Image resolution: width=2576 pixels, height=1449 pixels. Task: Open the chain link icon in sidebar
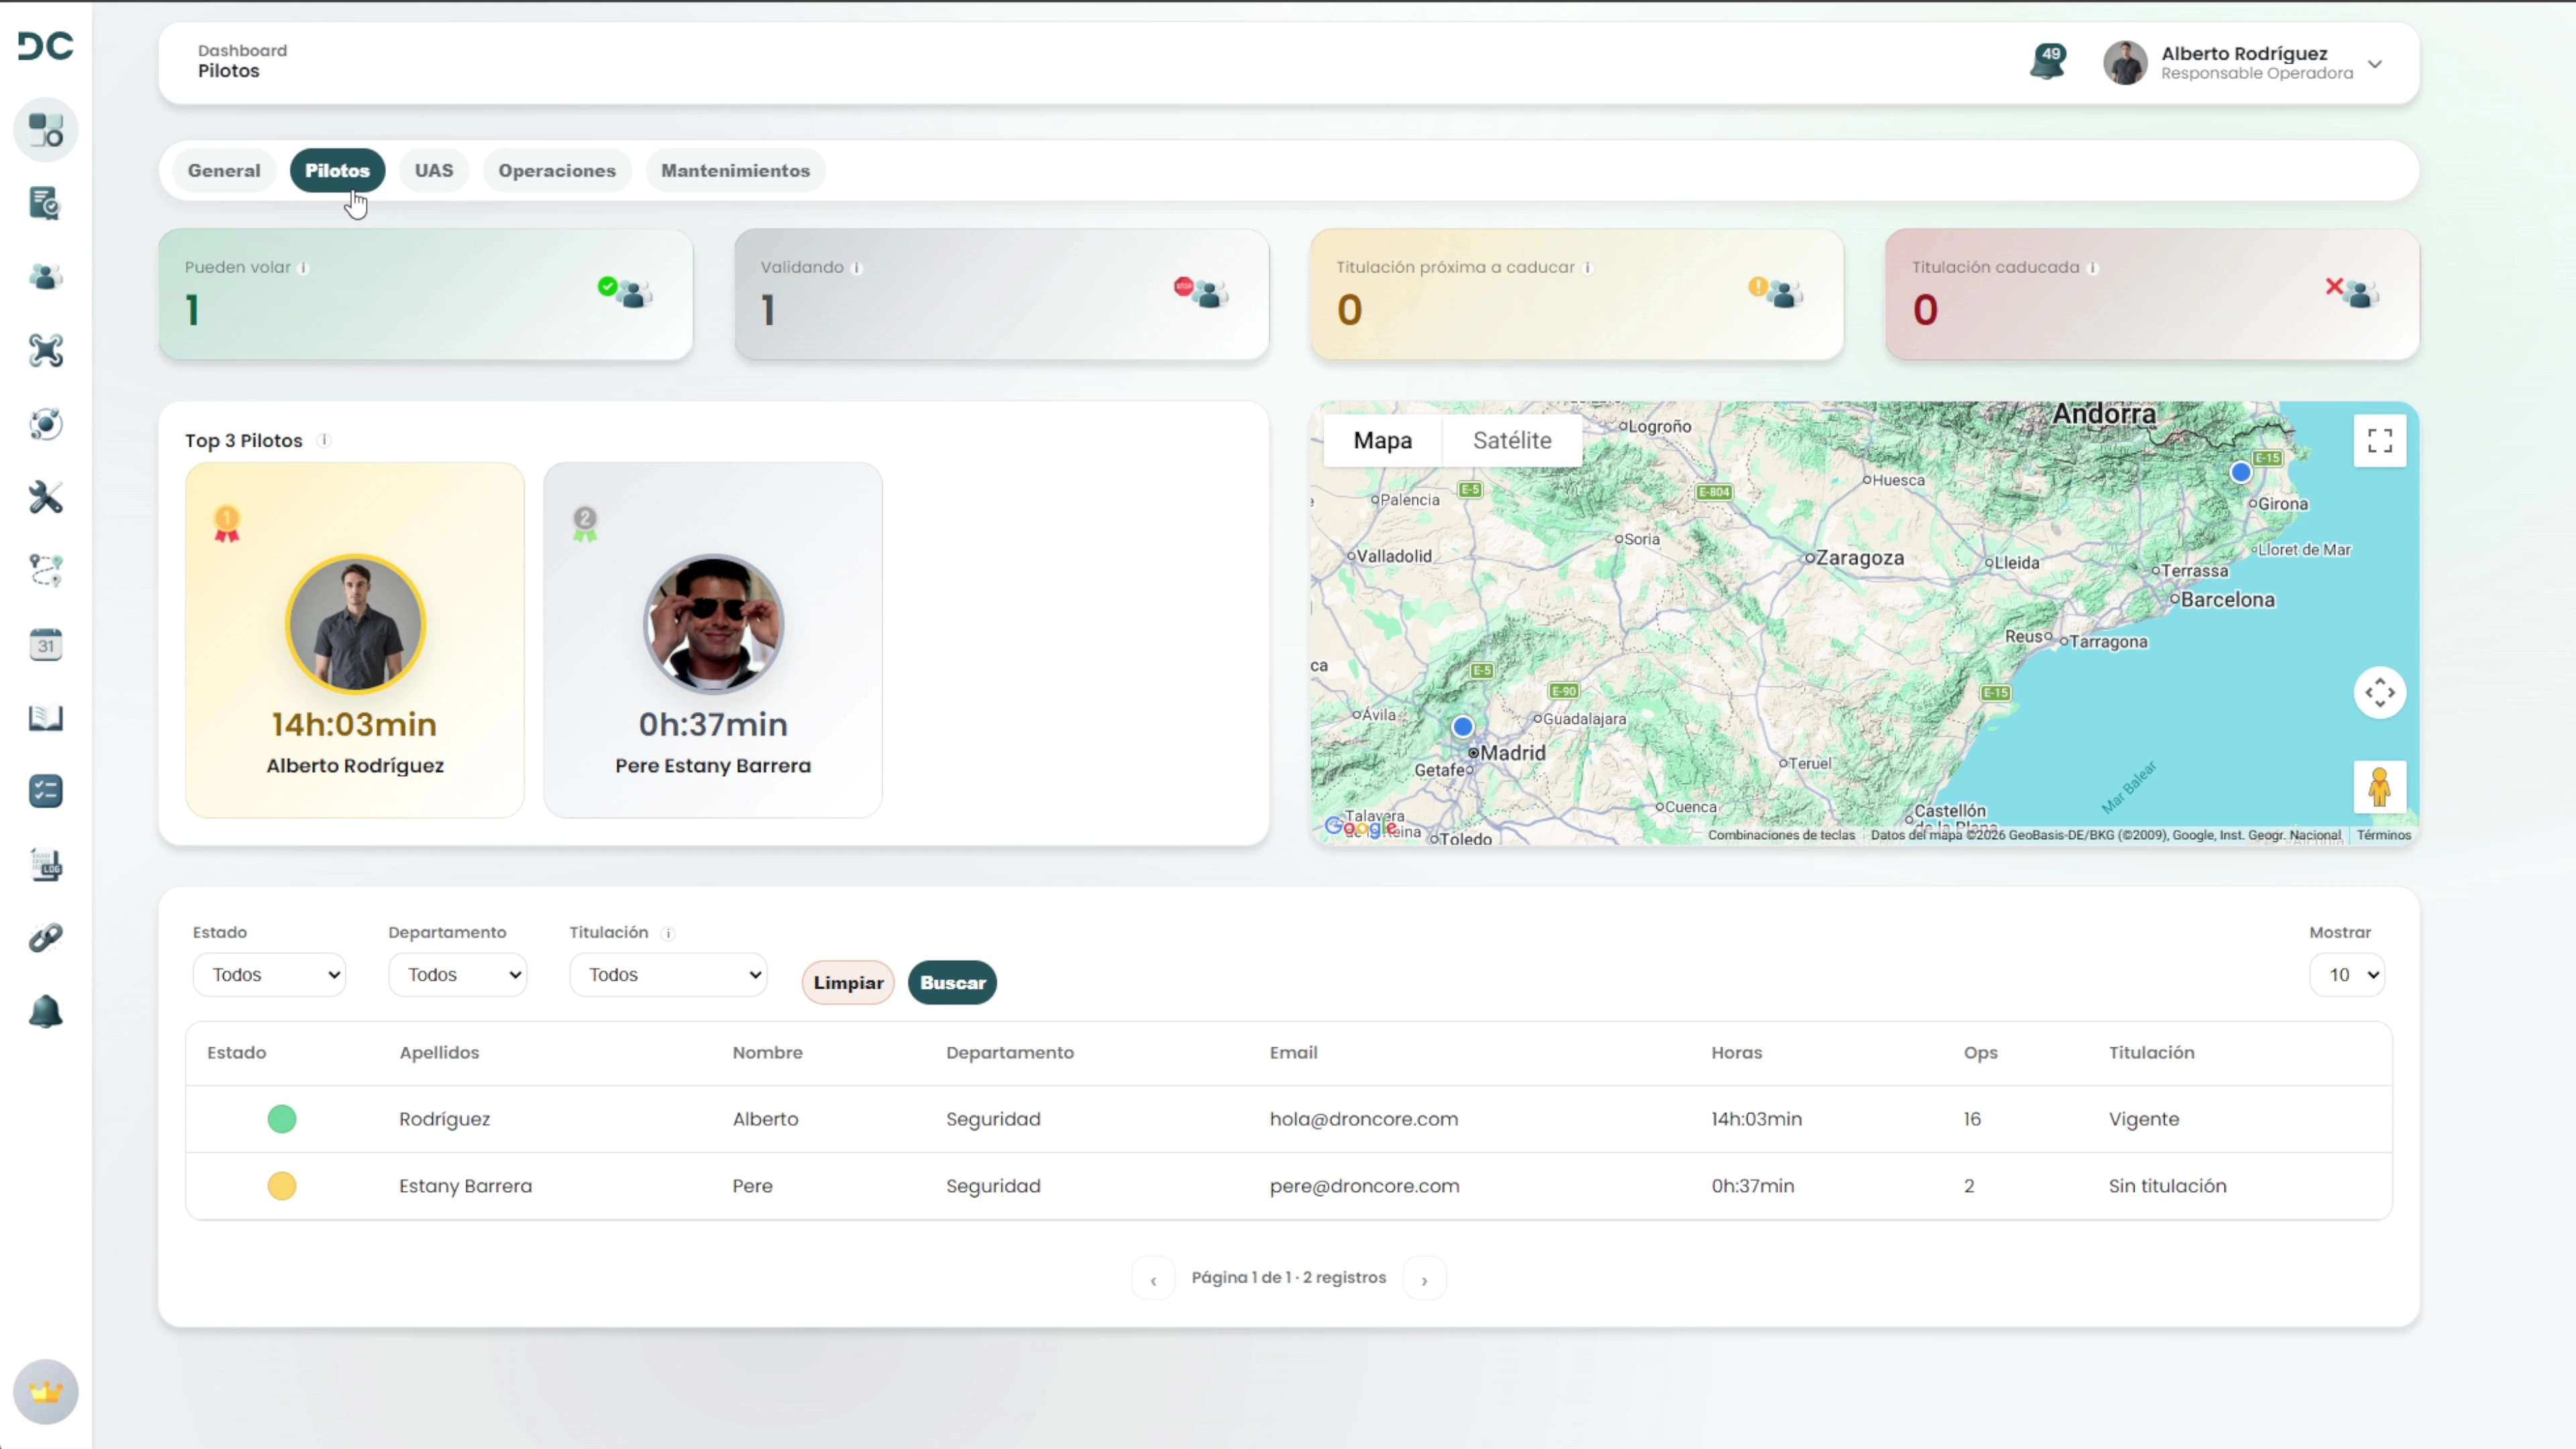coord(46,938)
